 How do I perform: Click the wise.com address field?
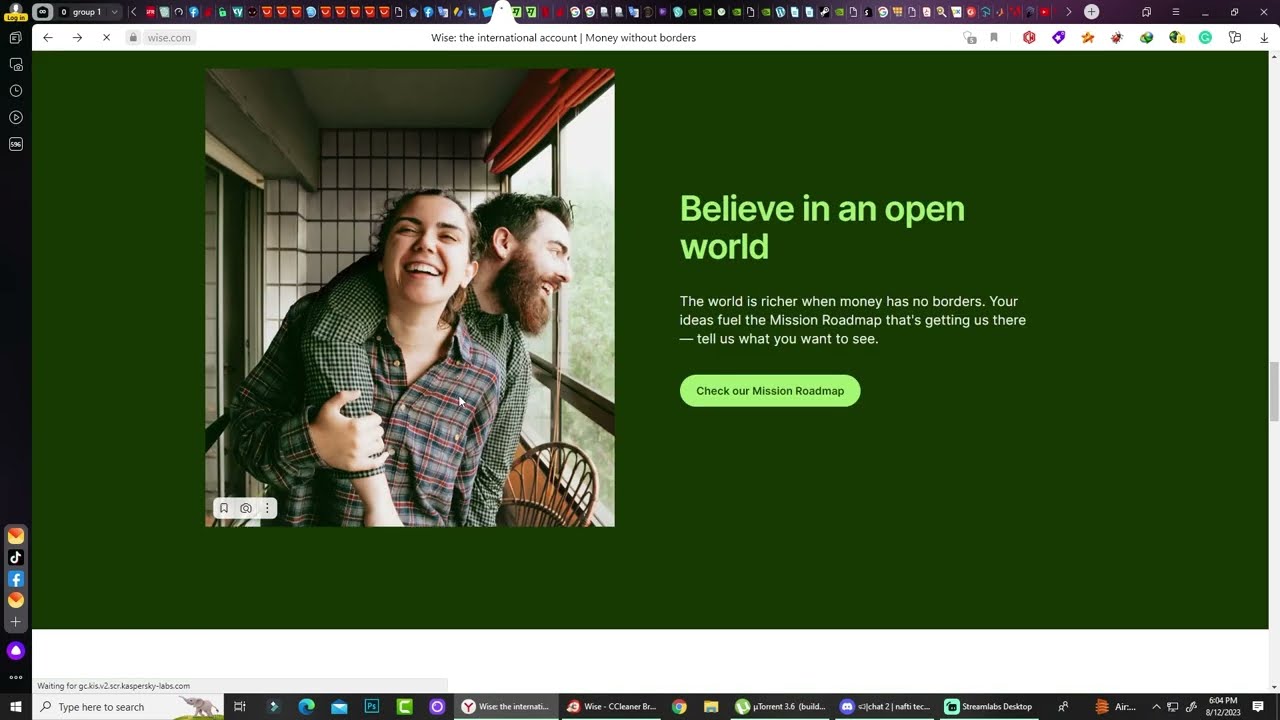point(169,38)
